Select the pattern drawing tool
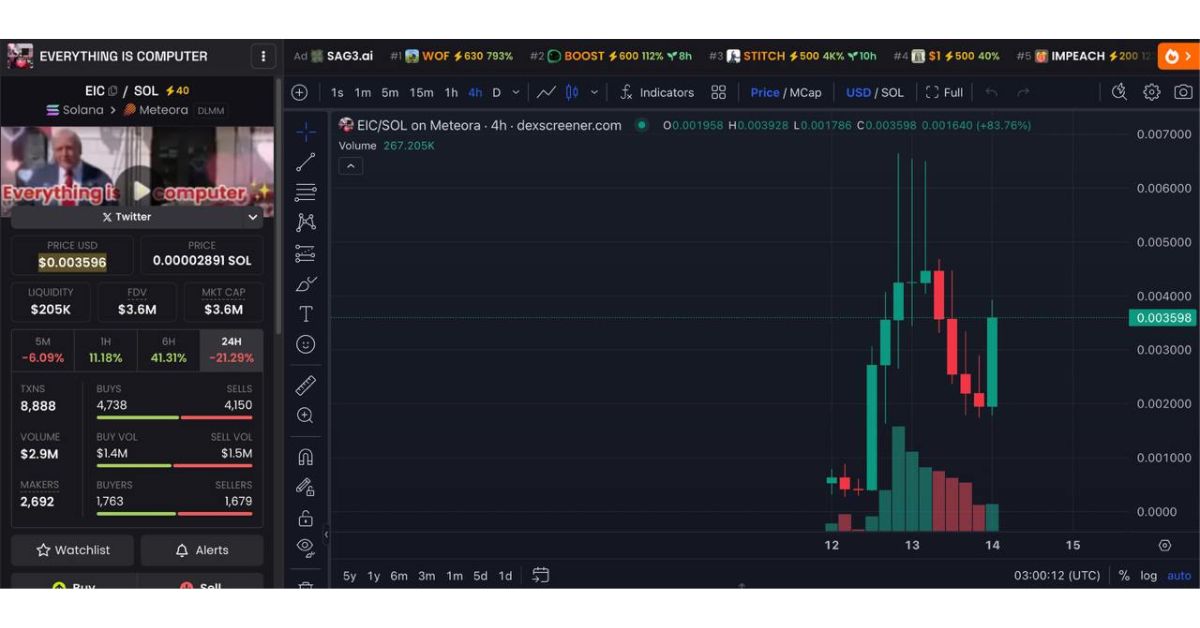Image resolution: width=1200 pixels, height=628 pixels. pyautogui.click(x=306, y=222)
